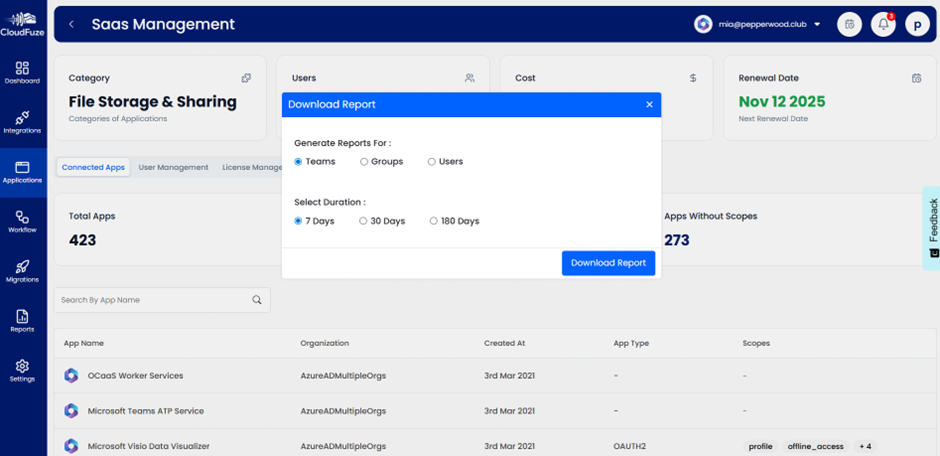Select the Users radio button
Image resolution: width=940 pixels, height=456 pixels.
click(432, 162)
